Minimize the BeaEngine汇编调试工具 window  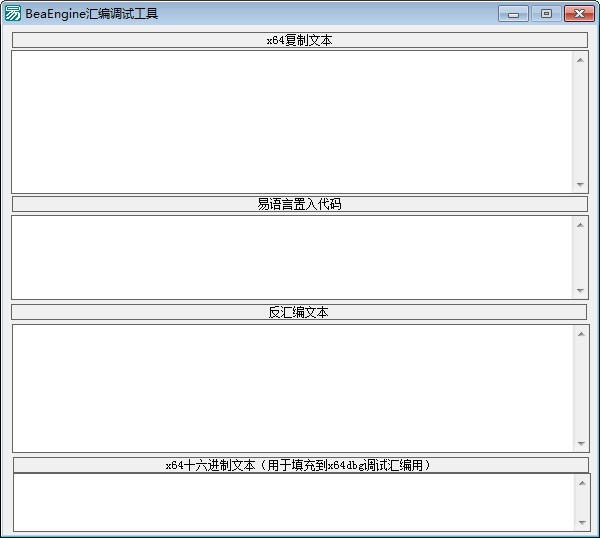(513, 14)
